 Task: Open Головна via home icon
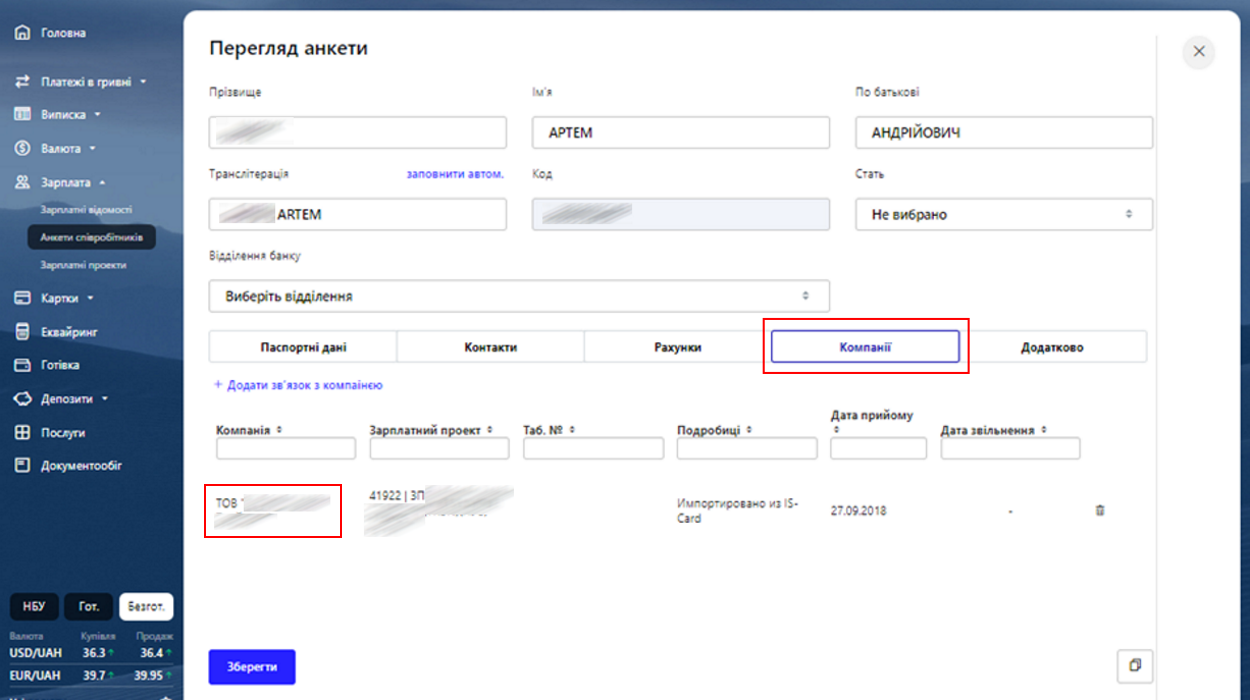point(23,33)
